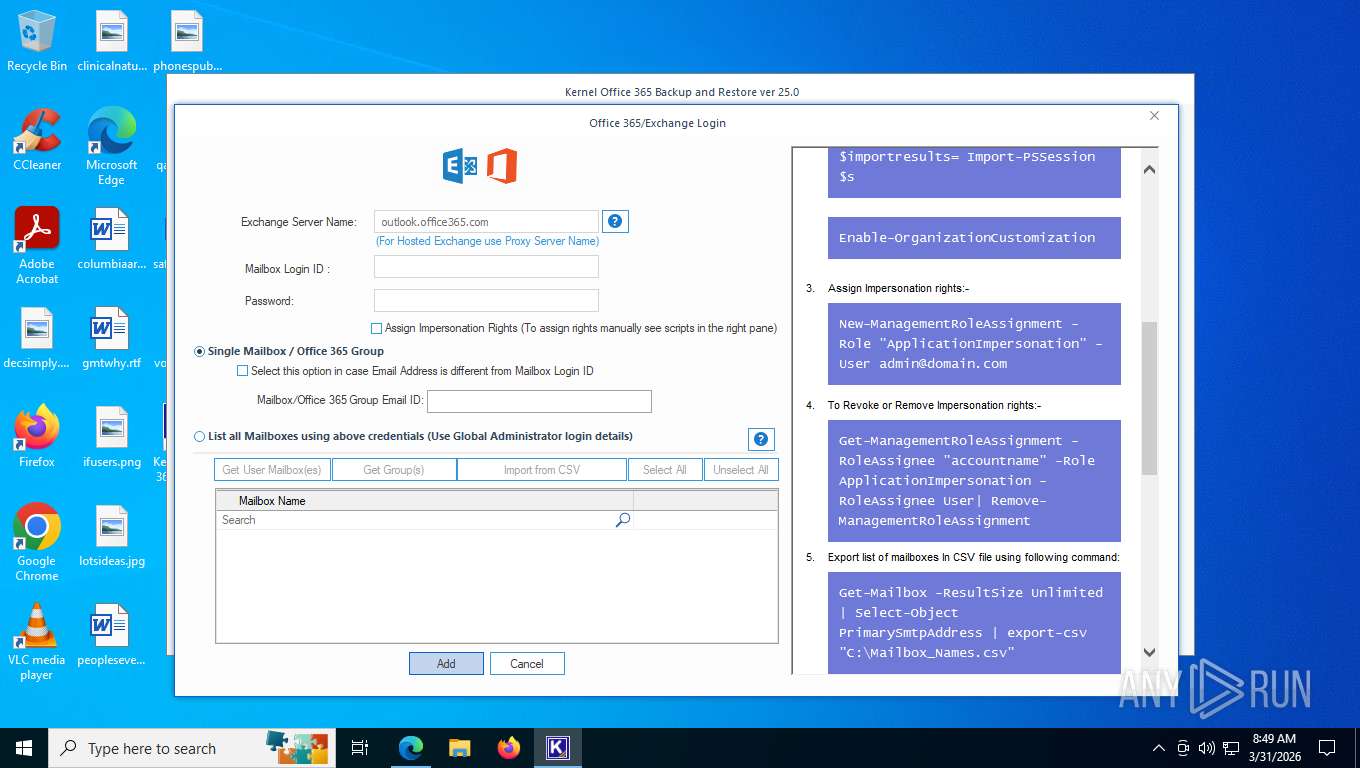This screenshot has width=1360, height=768.
Task: Click scroll down arrow in scripts pane
Action: (1149, 652)
